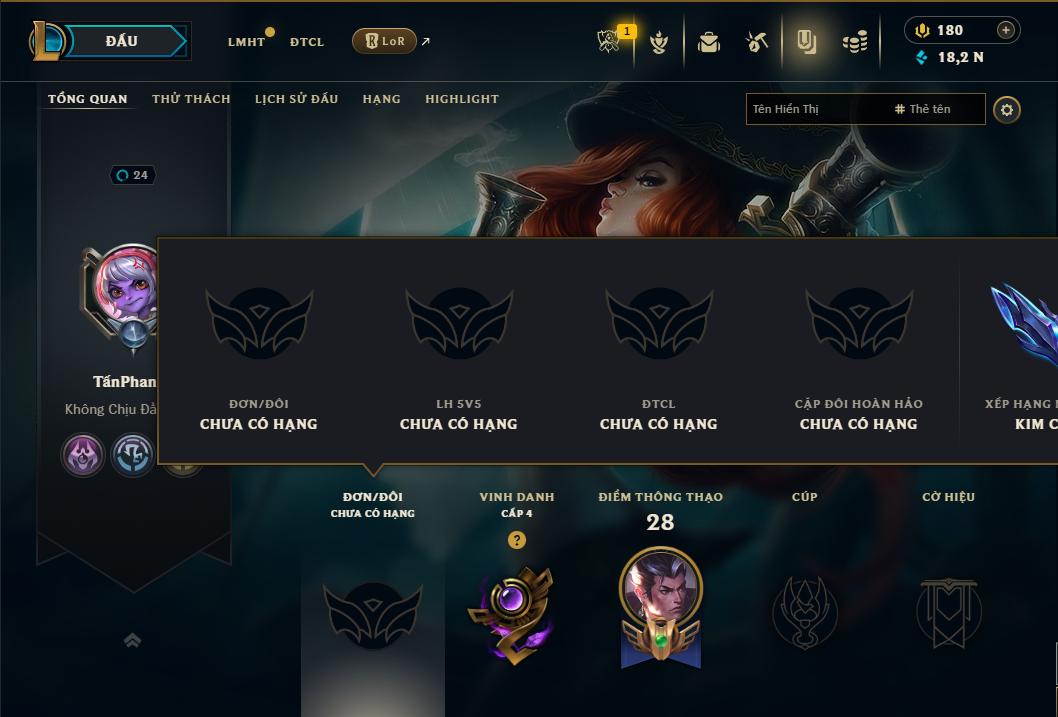Launch LoR via the LoR button
Screen dimensions: 1058x717
(x=384, y=41)
